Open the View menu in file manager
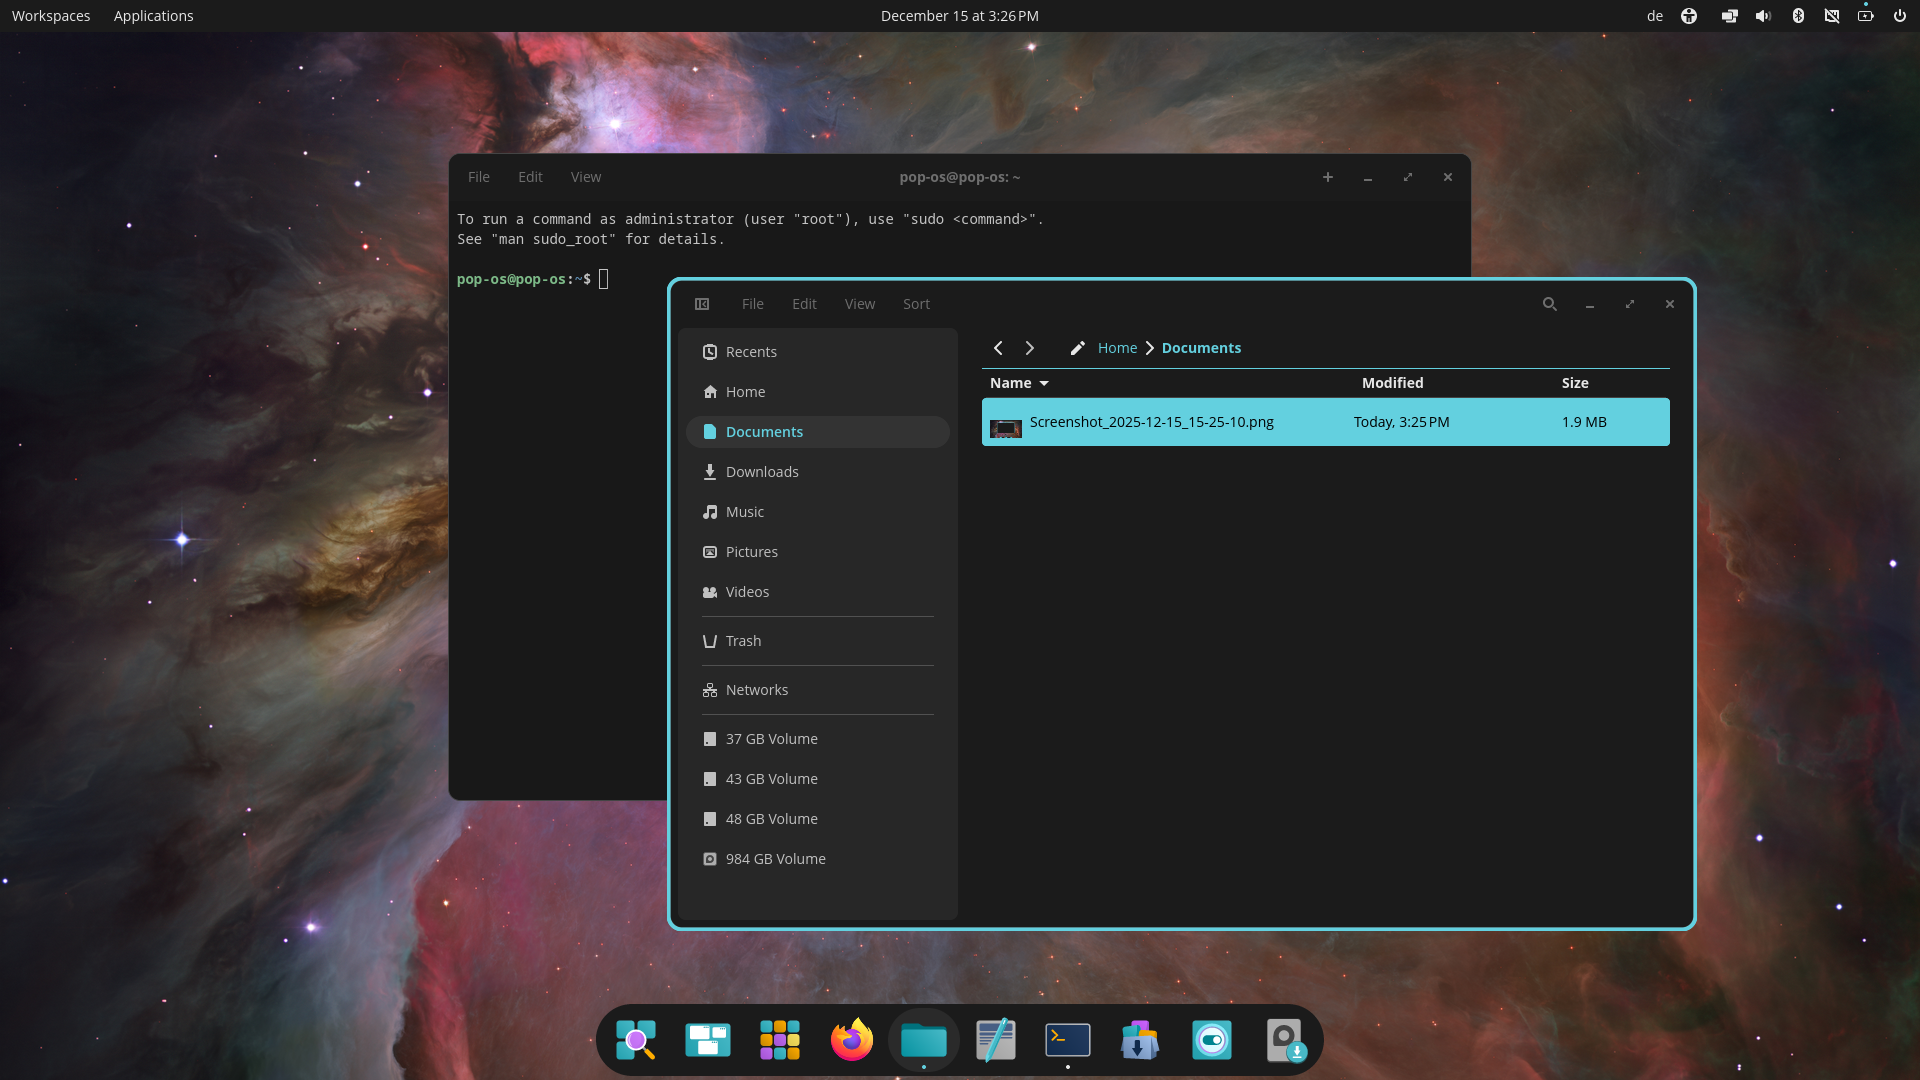The image size is (1920, 1080). click(859, 304)
